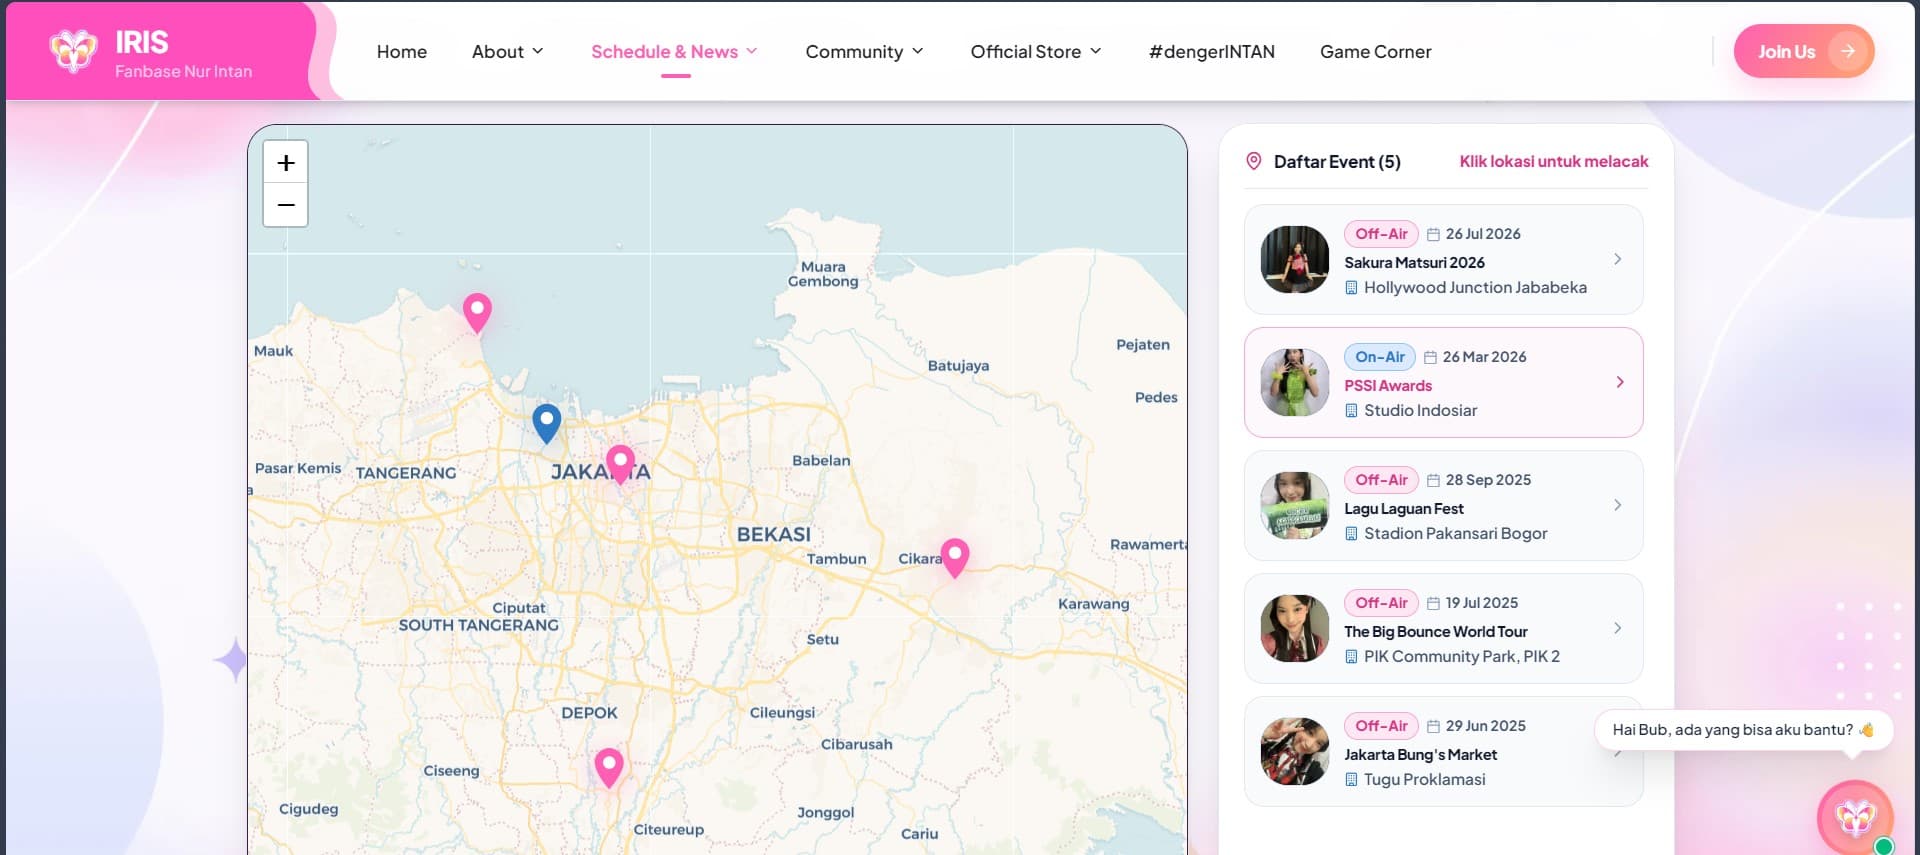Screen dimensions: 1920x855
Task: Select the blue map pin near Jakarta
Action: (x=546, y=423)
